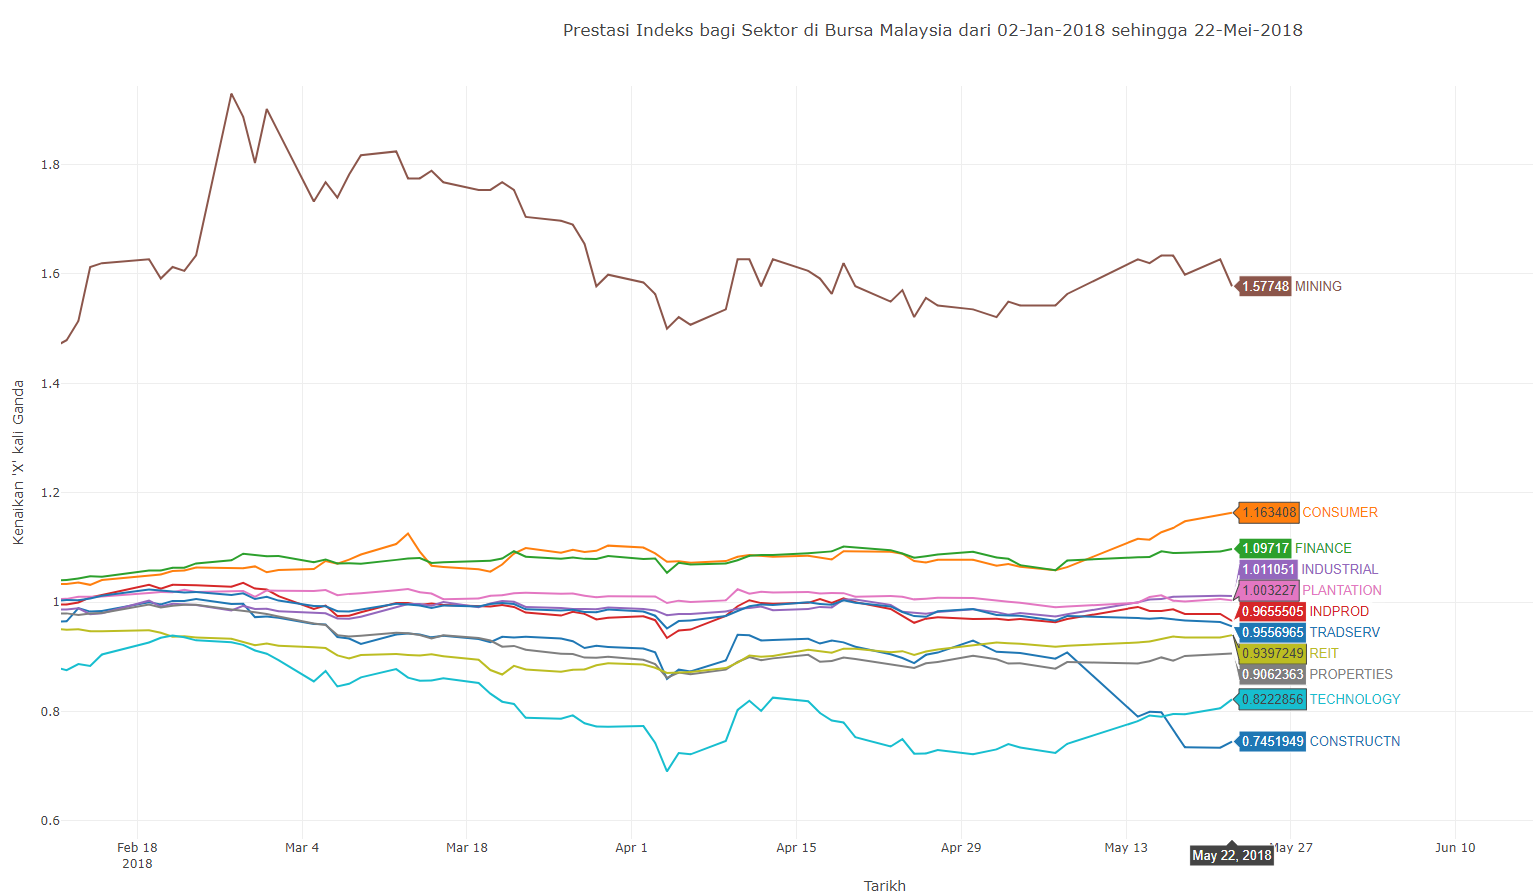Select the CONSTRUCTN series label

pyautogui.click(x=1354, y=741)
